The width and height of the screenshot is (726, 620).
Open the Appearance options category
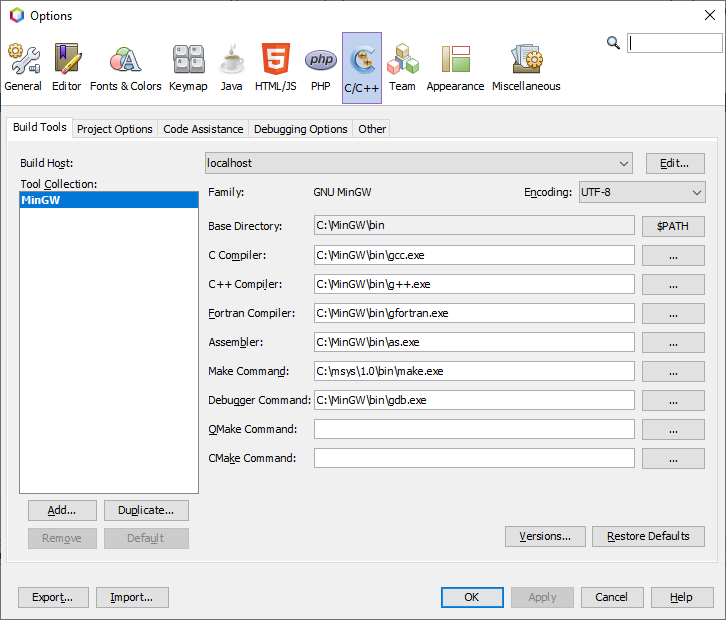[x=455, y=68]
